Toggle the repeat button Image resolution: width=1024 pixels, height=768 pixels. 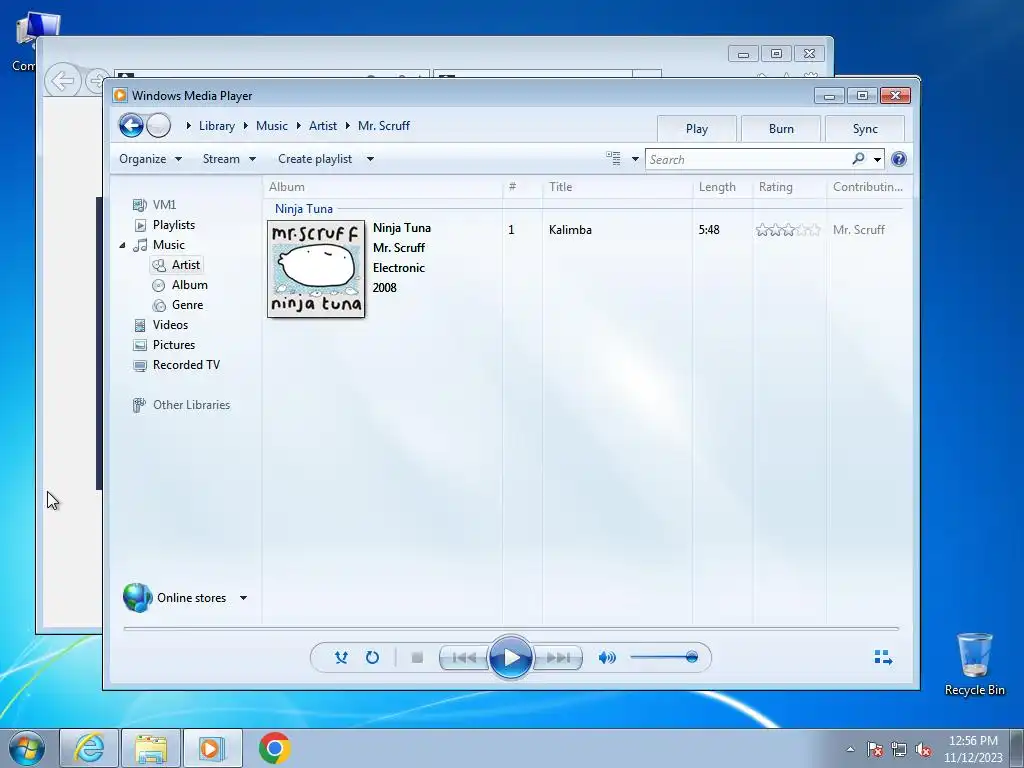[x=372, y=658]
